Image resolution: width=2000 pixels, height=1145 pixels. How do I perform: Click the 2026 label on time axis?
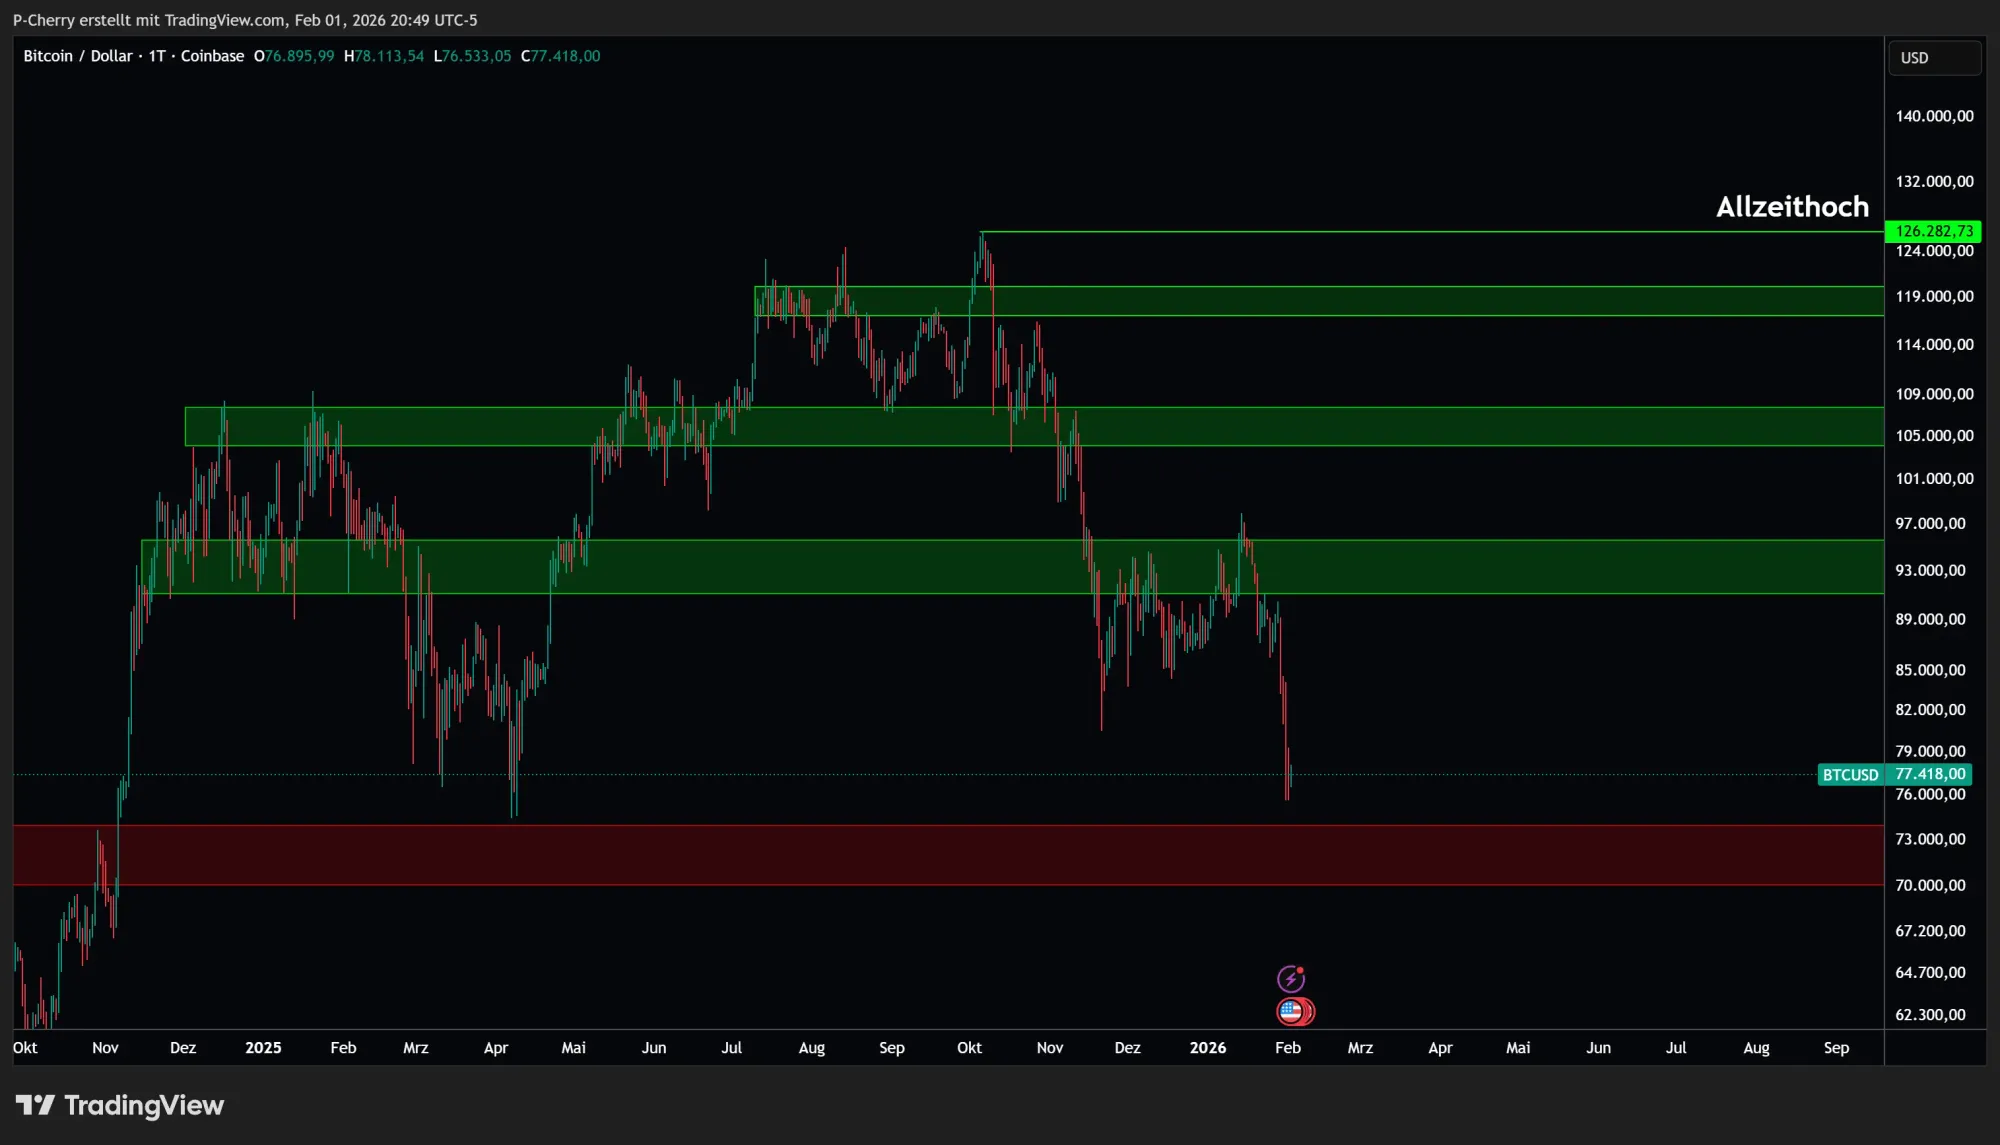click(x=1207, y=1048)
